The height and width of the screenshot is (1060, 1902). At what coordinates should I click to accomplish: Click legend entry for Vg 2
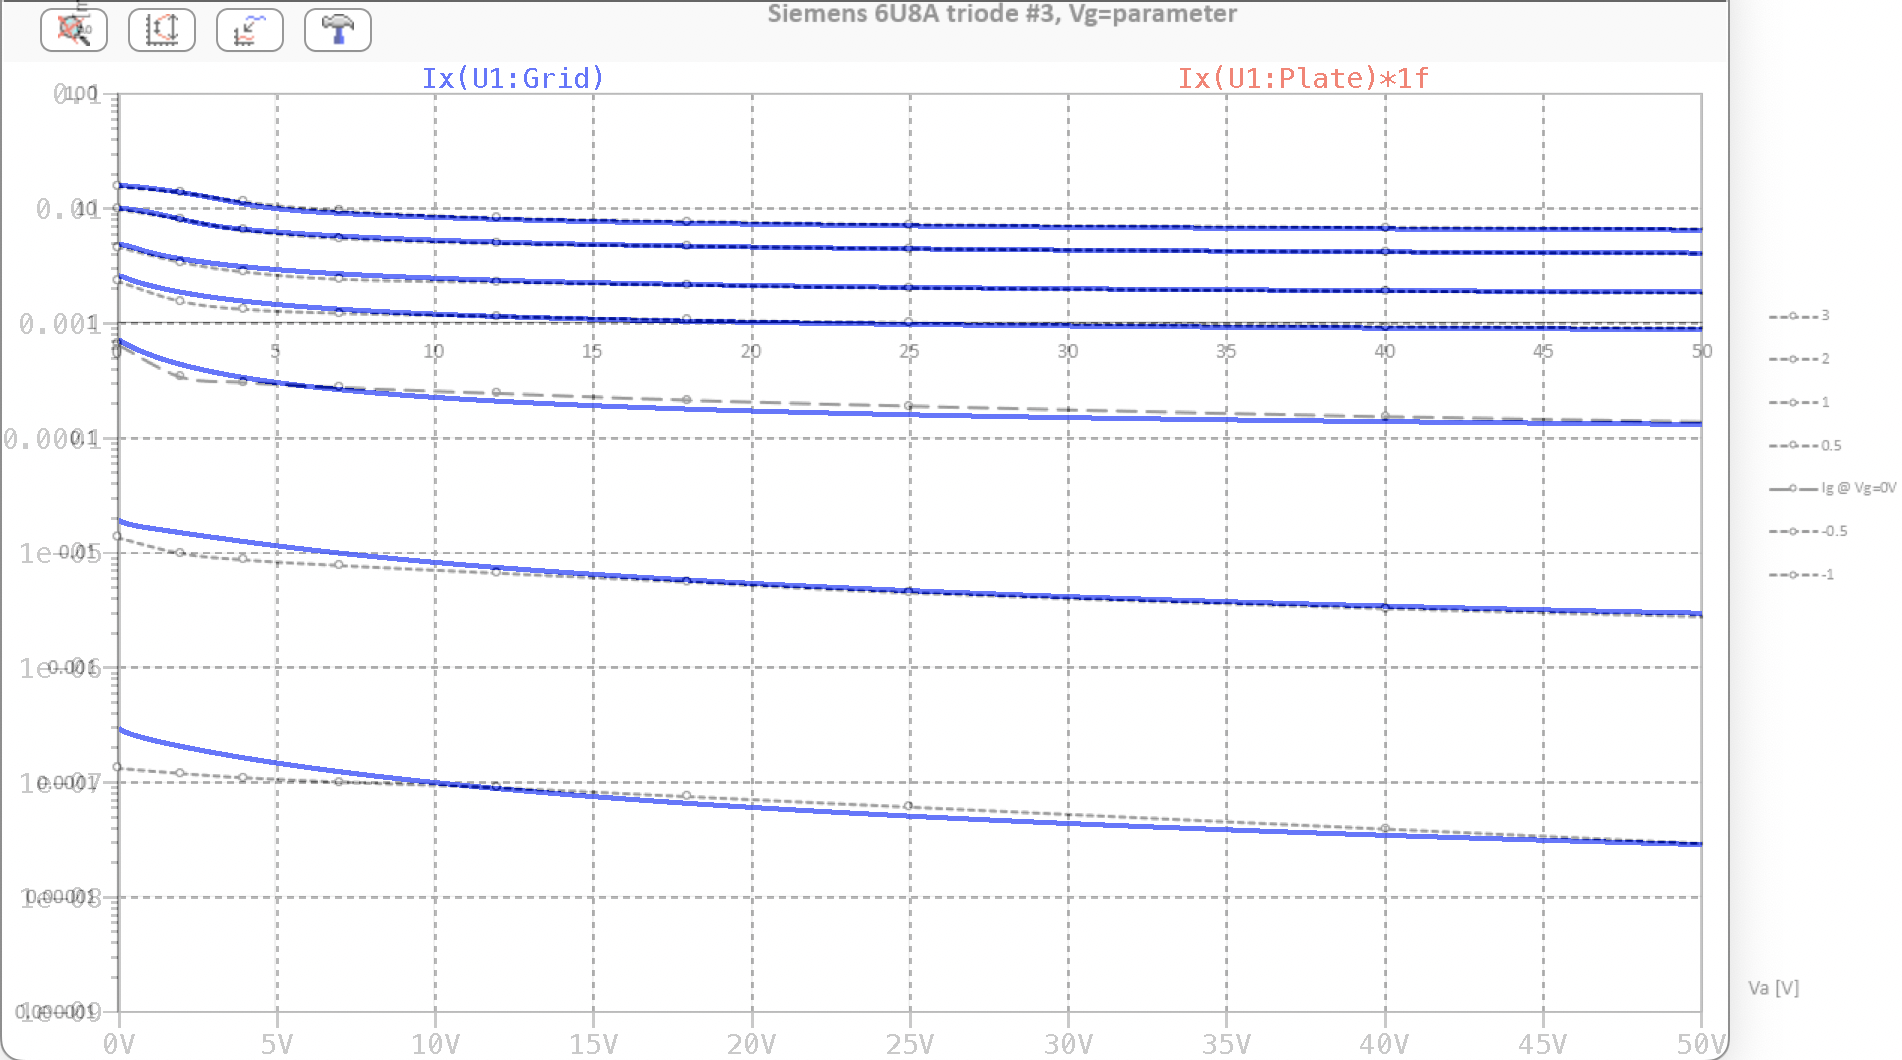(x=1799, y=359)
